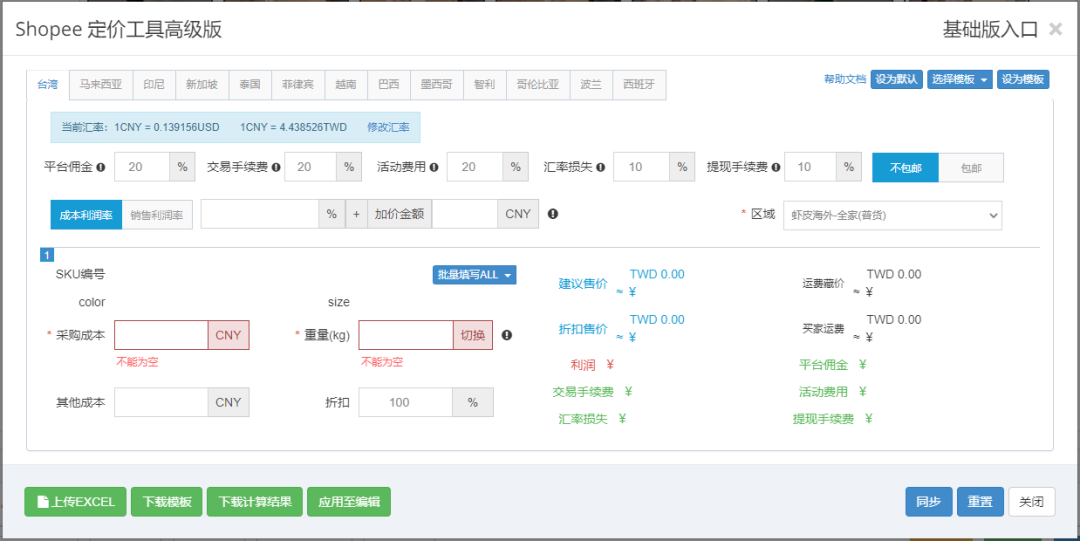The height and width of the screenshot is (541, 1080).
Task: Open the 修改汇率 link
Action: [x=388, y=128]
